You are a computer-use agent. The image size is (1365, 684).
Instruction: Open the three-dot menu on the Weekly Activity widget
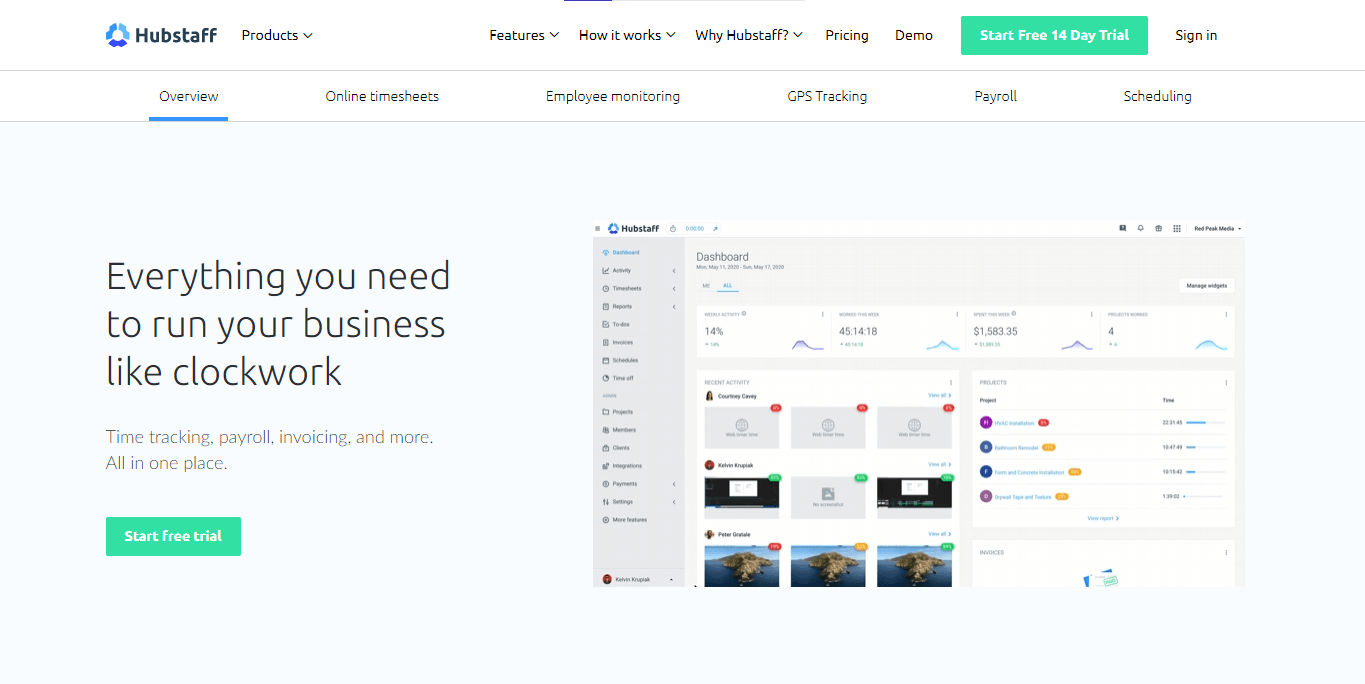(x=822, y=314)
